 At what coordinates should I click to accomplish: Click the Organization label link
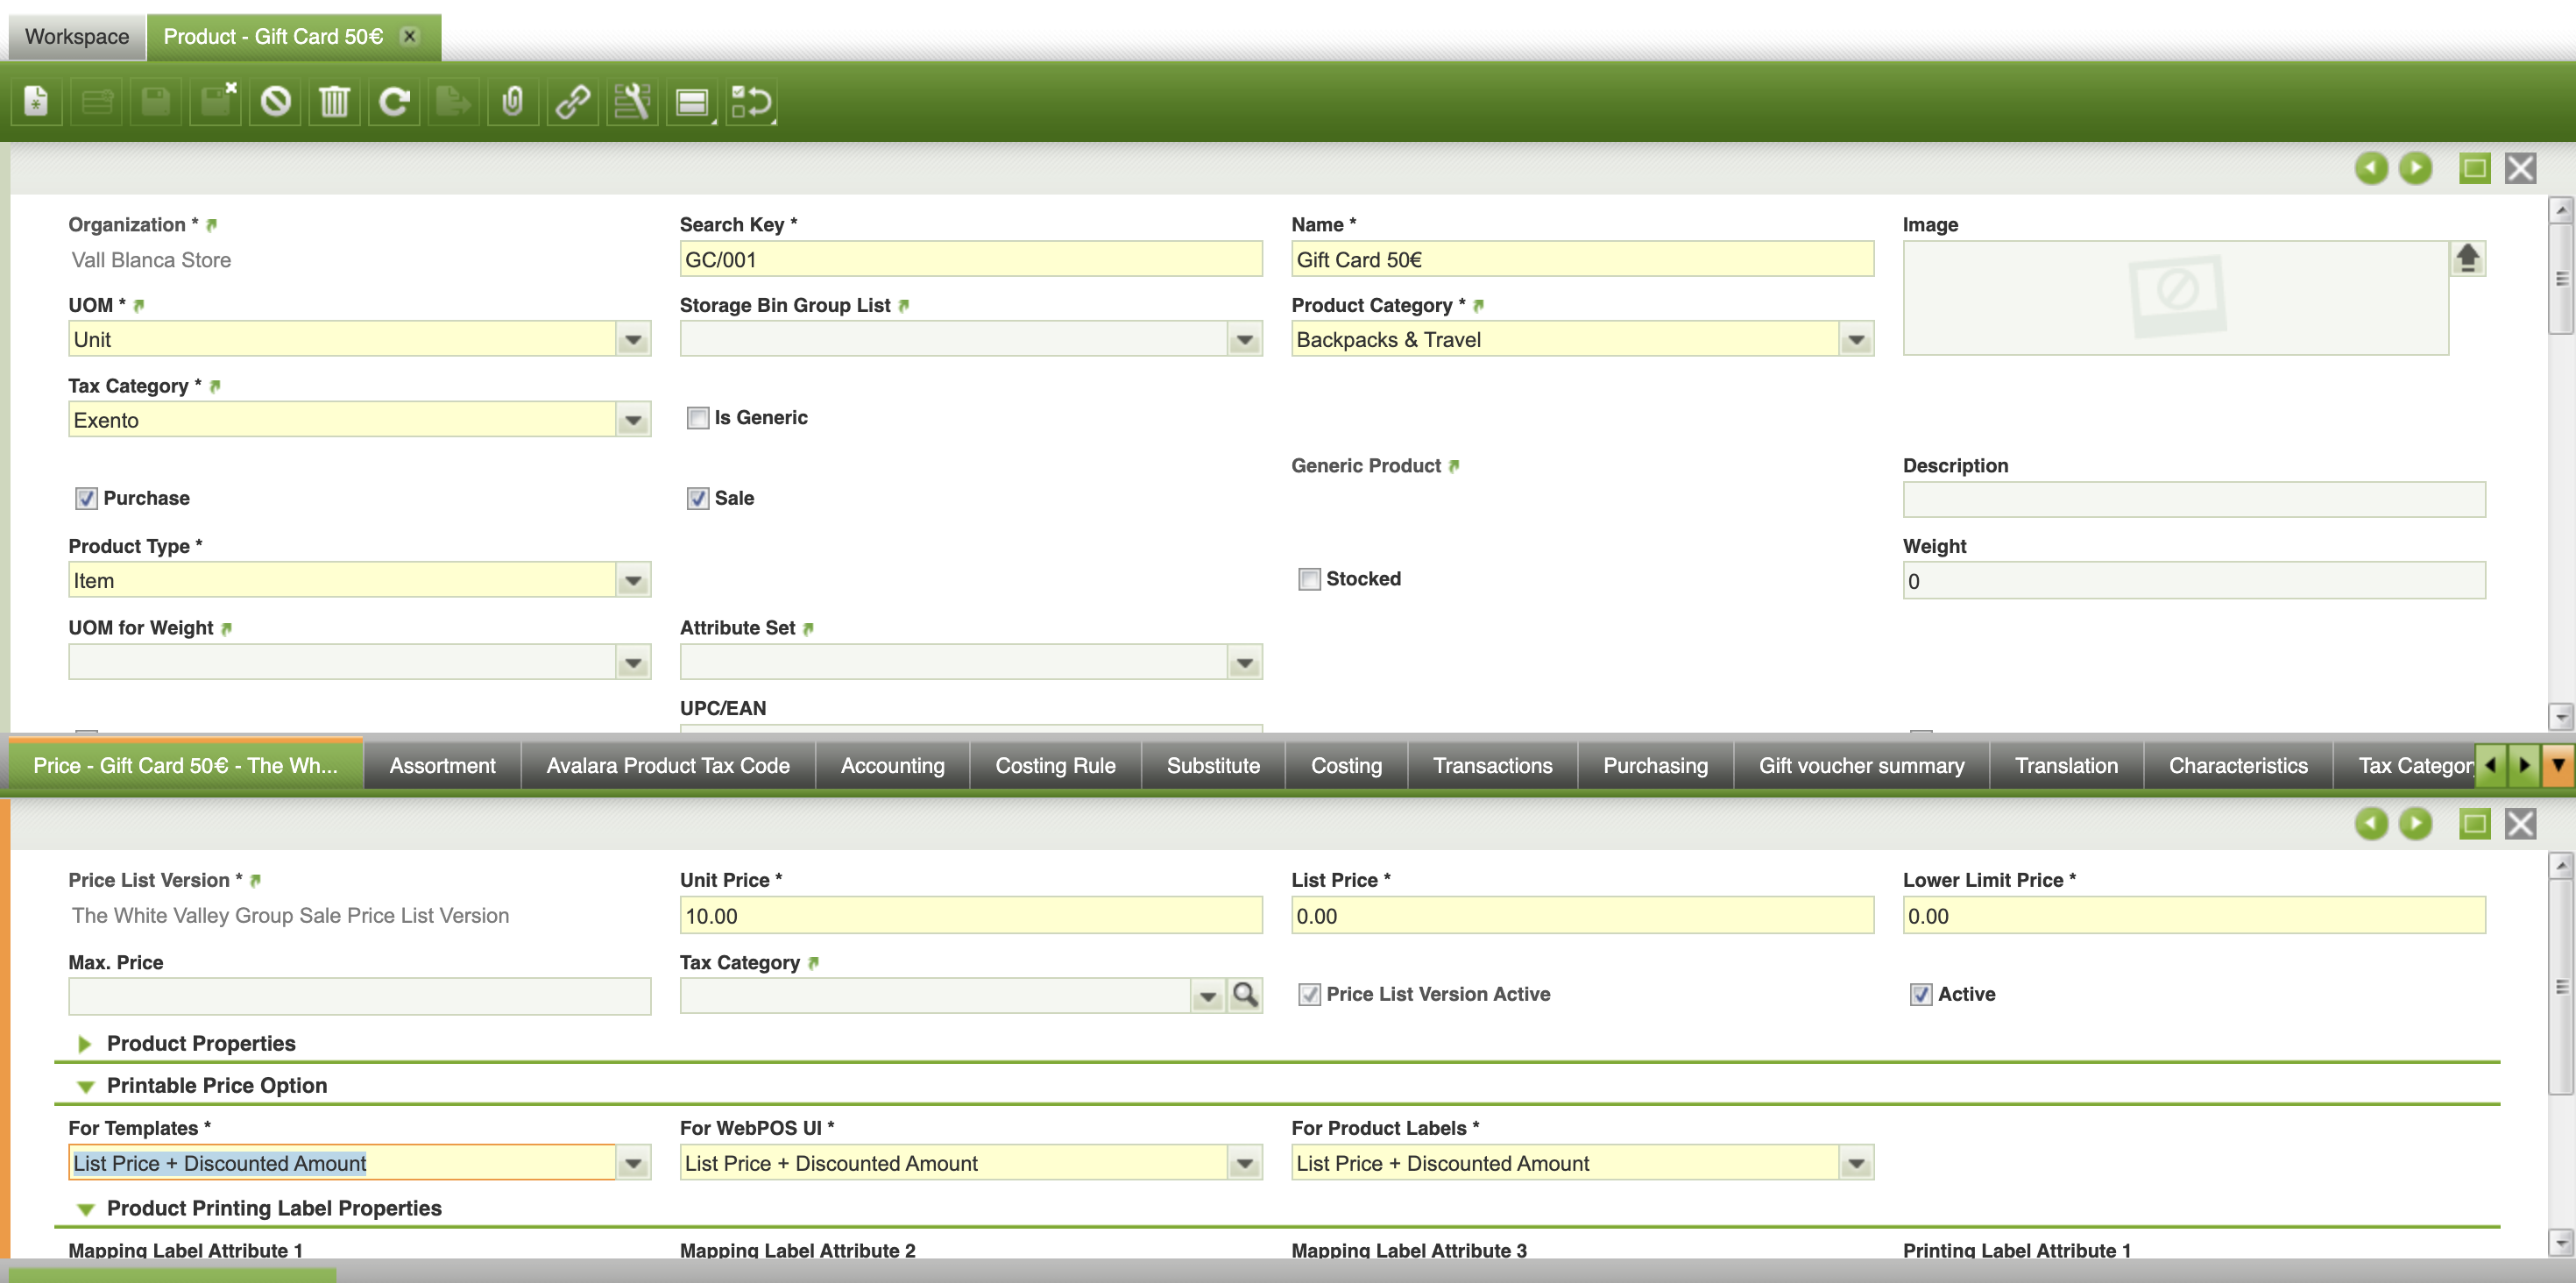point(127,225)
